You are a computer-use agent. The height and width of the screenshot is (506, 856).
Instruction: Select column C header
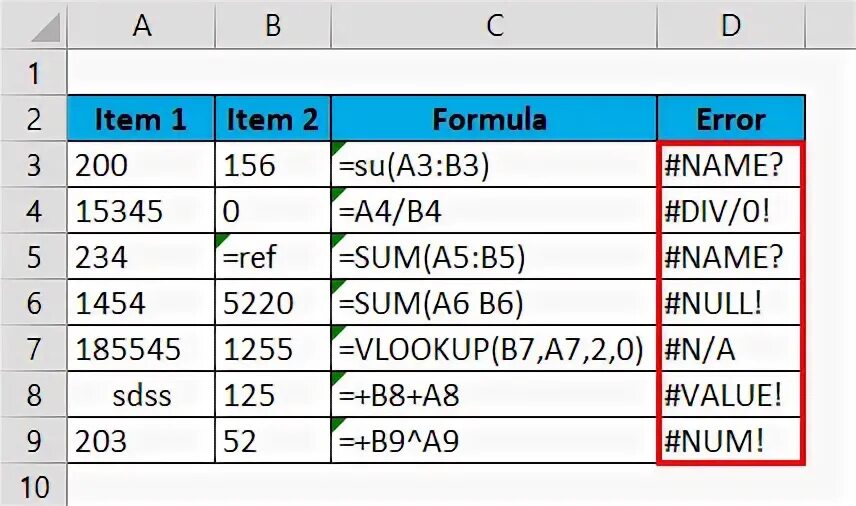click(494, 25)
